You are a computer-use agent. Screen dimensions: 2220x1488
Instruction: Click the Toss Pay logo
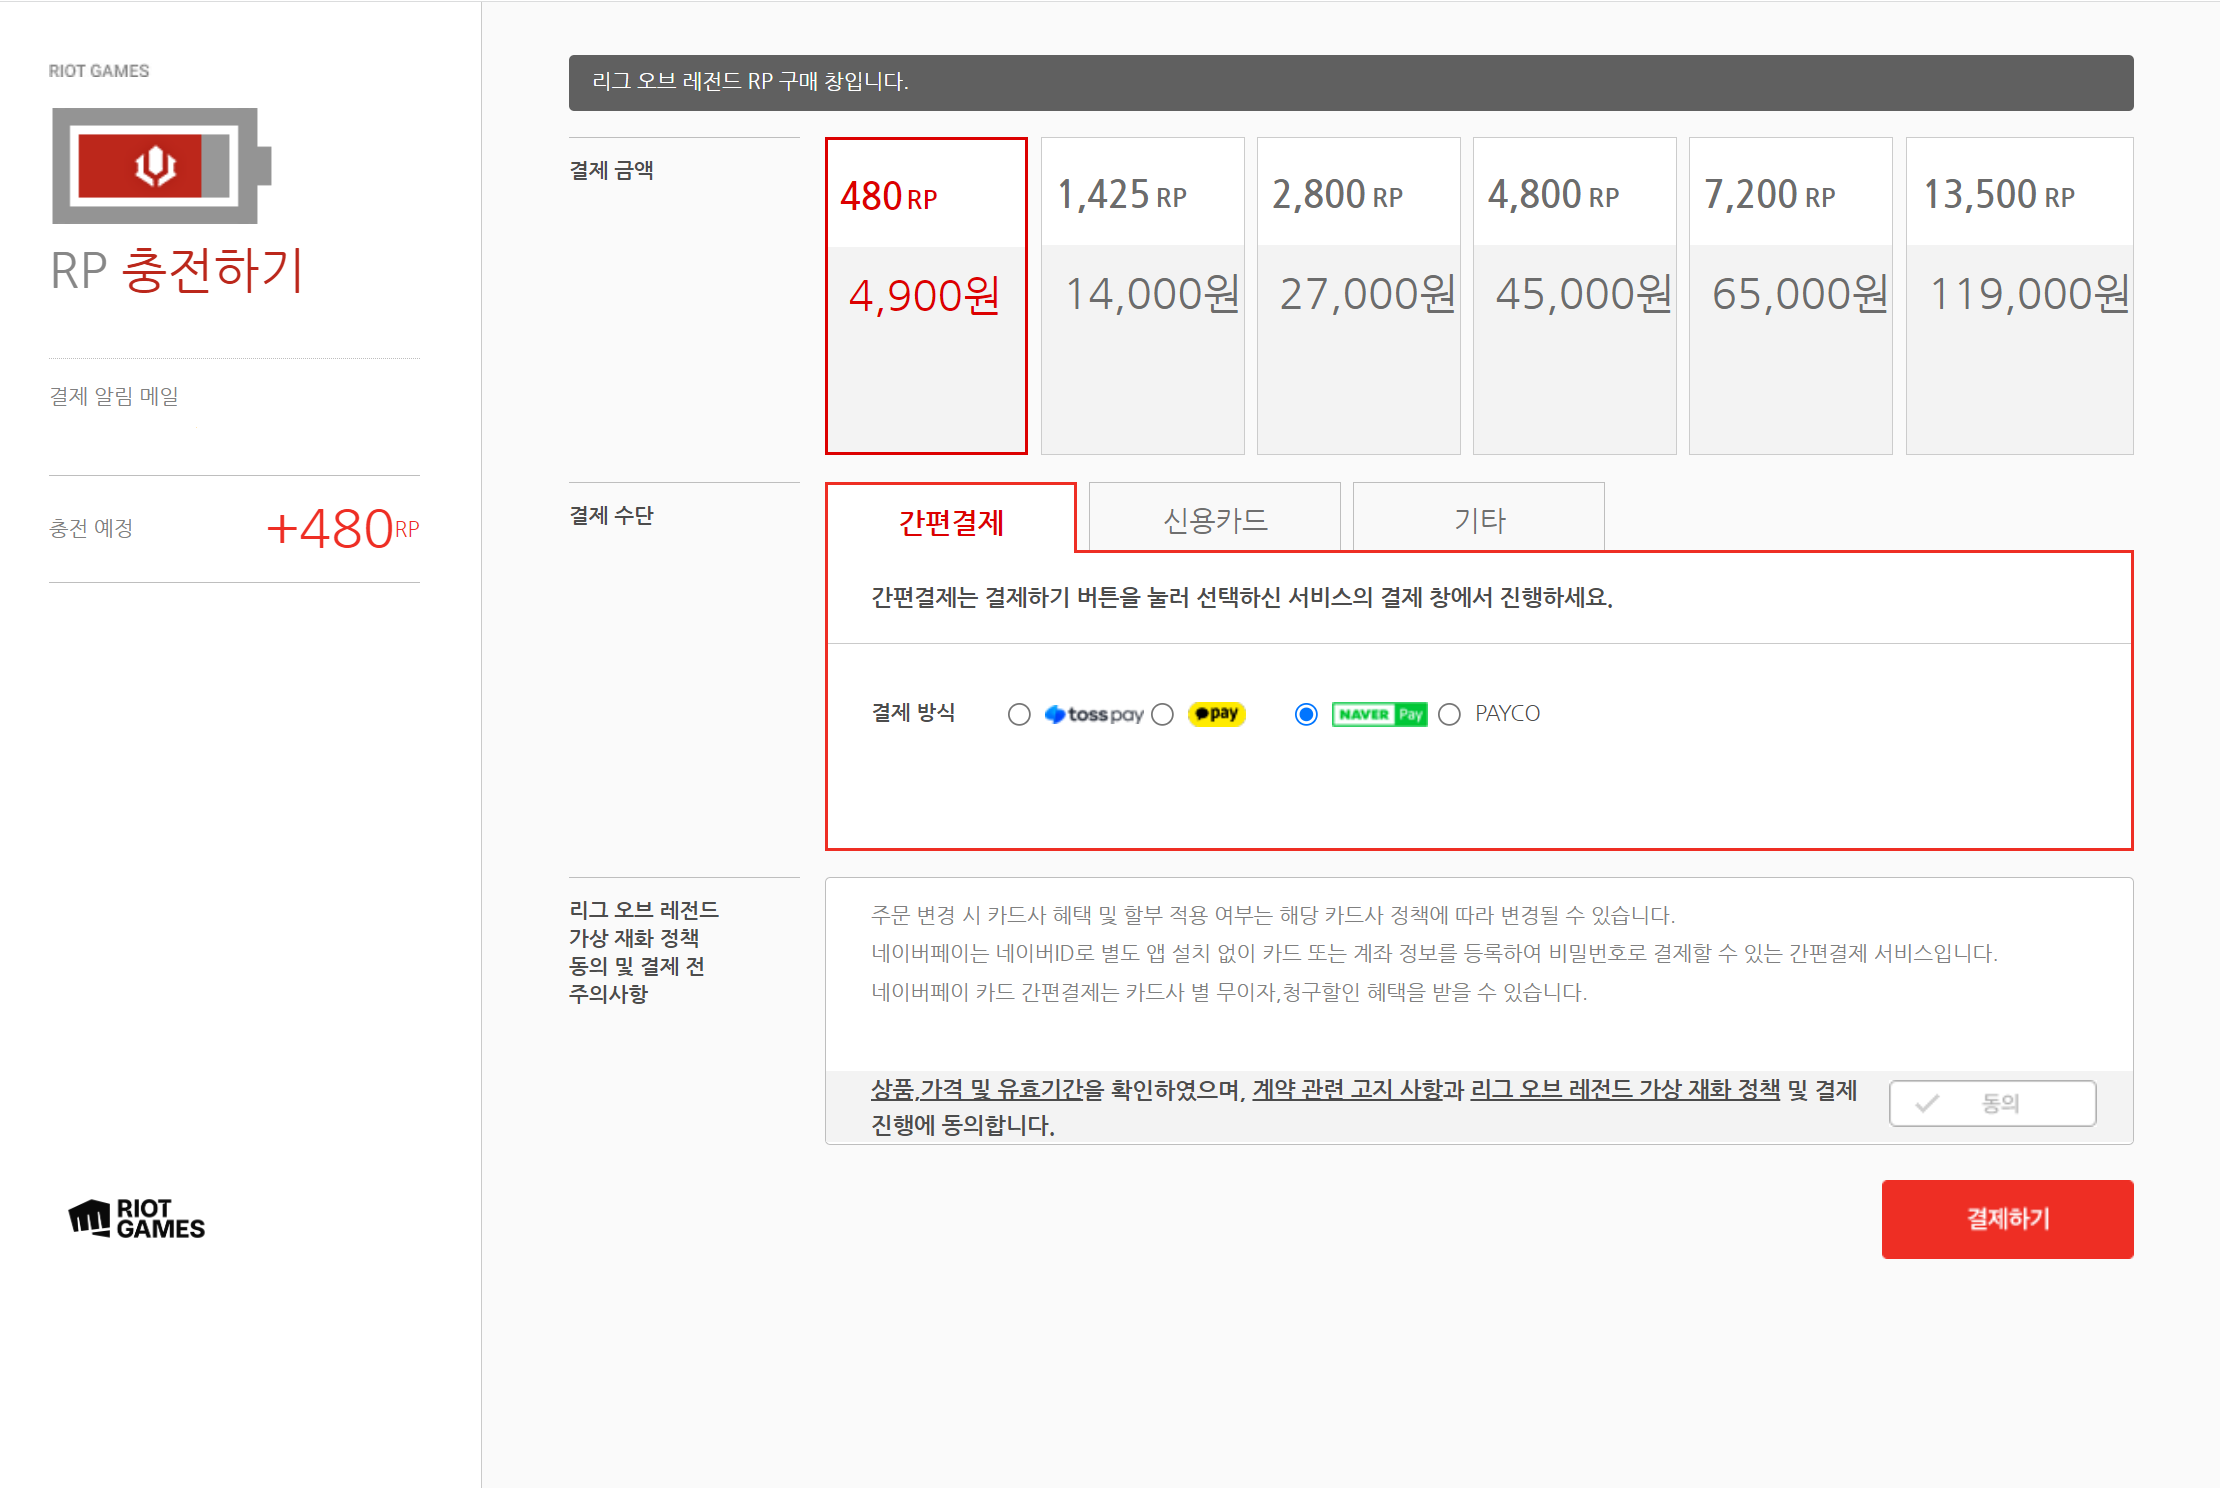[x=1093, y=714]
